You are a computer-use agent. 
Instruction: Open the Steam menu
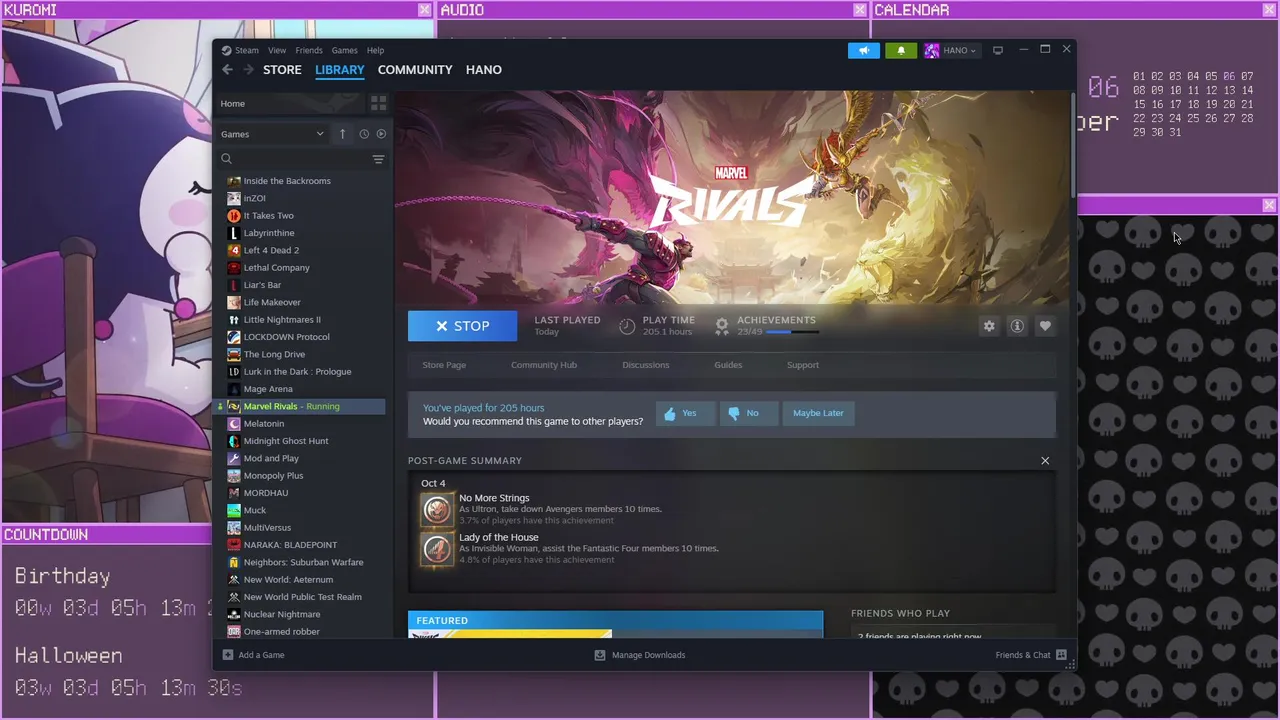click(240, 50)
